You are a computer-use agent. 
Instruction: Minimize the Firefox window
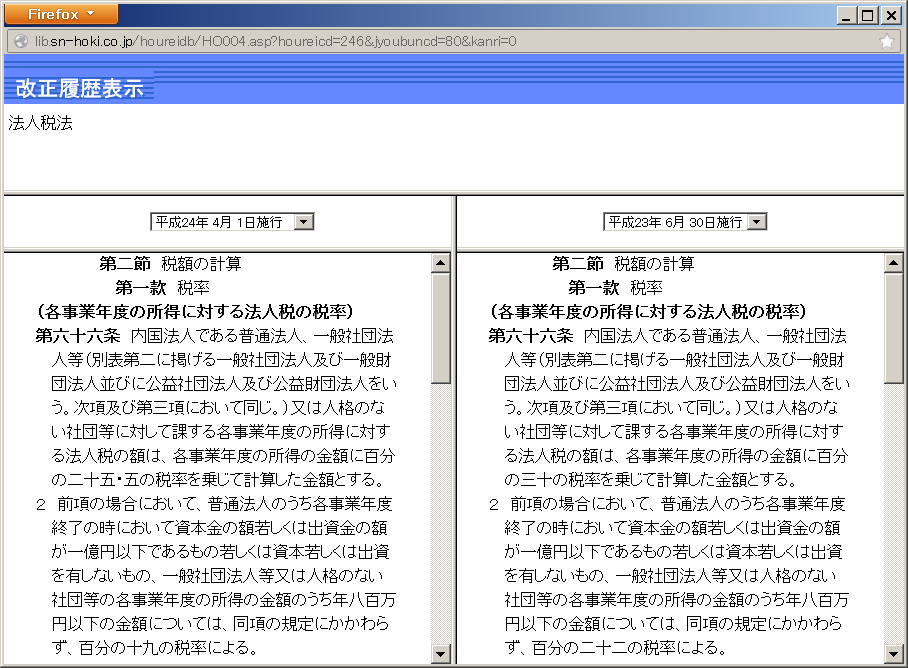846,16
